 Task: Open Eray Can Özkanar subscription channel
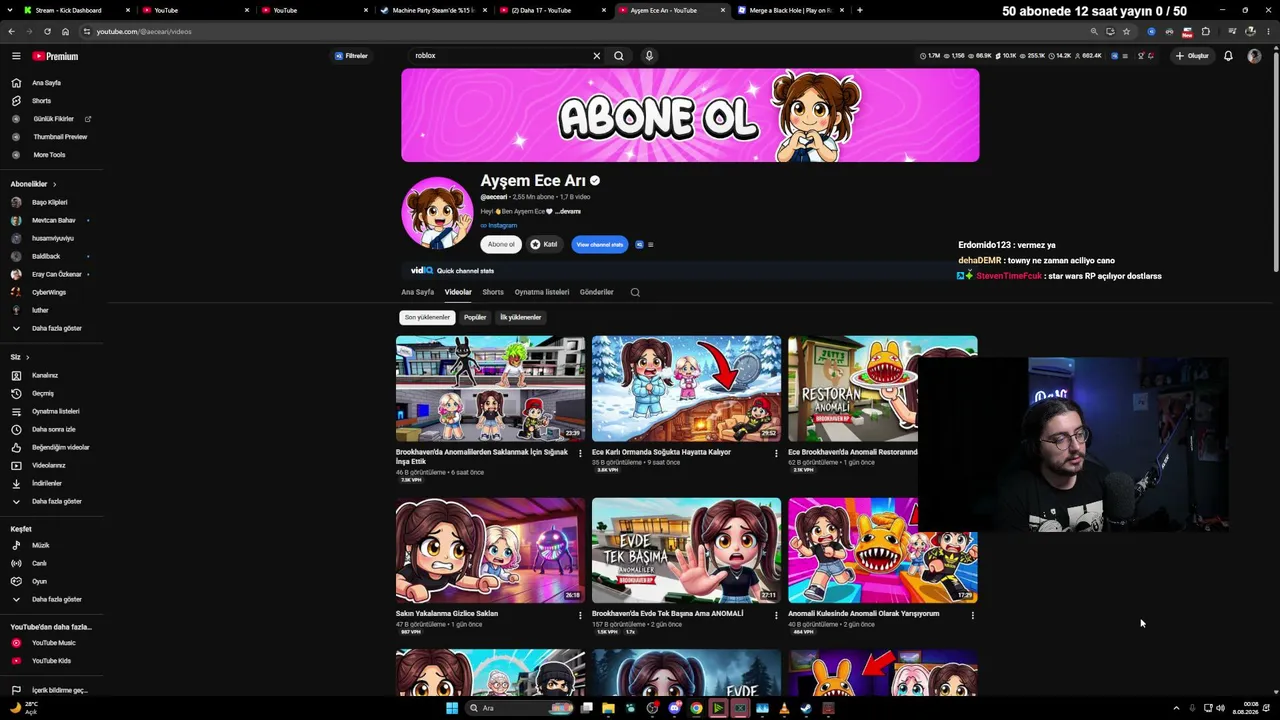(52, 274)
